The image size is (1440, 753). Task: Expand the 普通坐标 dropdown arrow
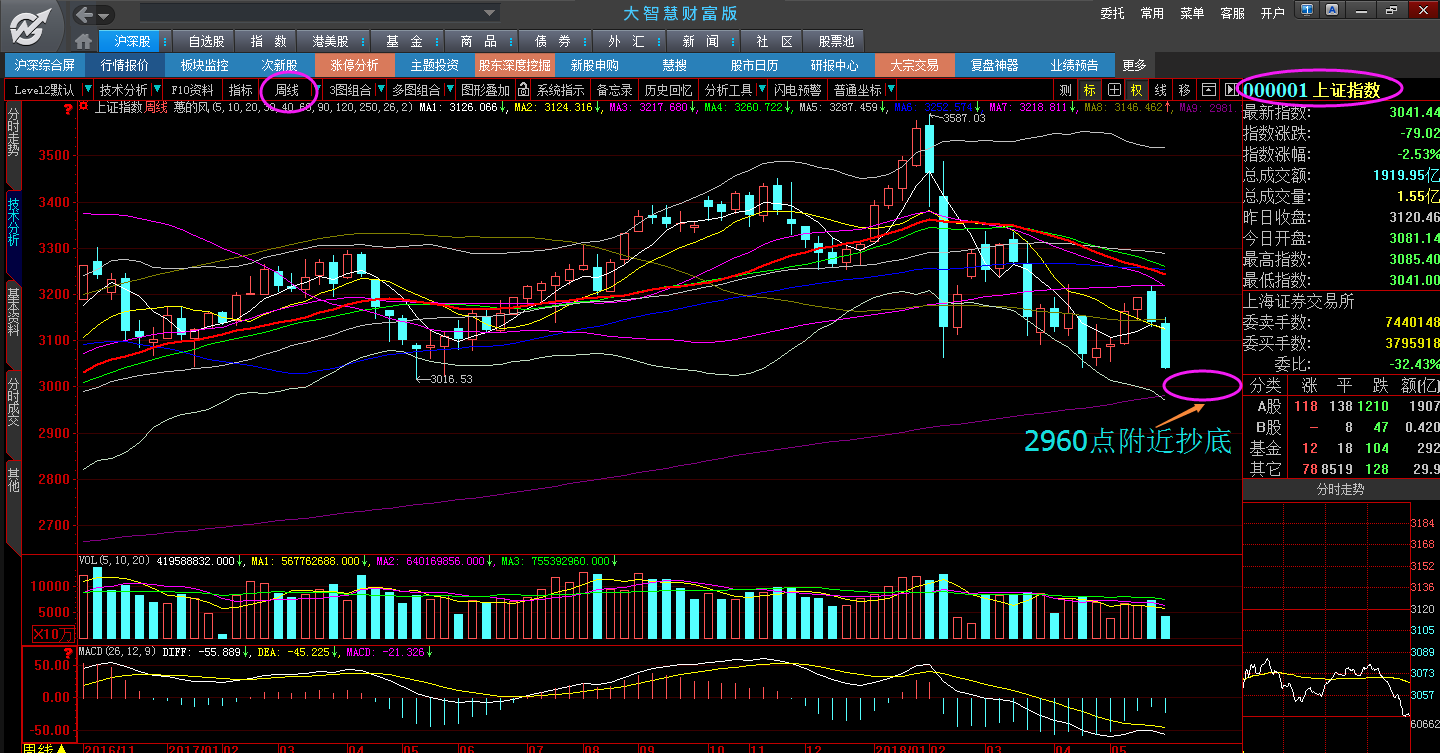coord(891,90)
